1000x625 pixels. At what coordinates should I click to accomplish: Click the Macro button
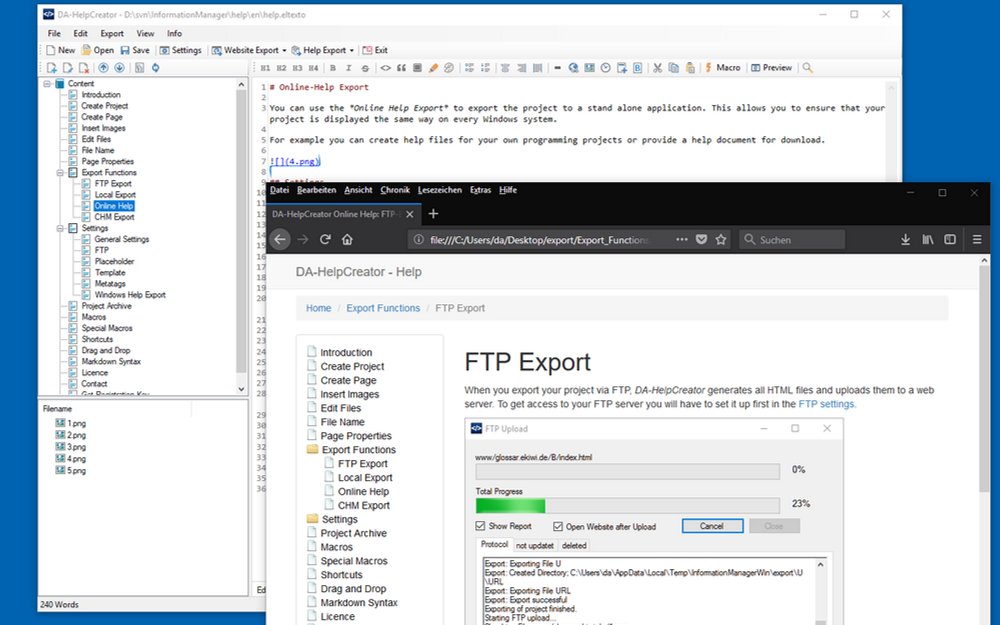pyautogui.click(x=723, y=68)
